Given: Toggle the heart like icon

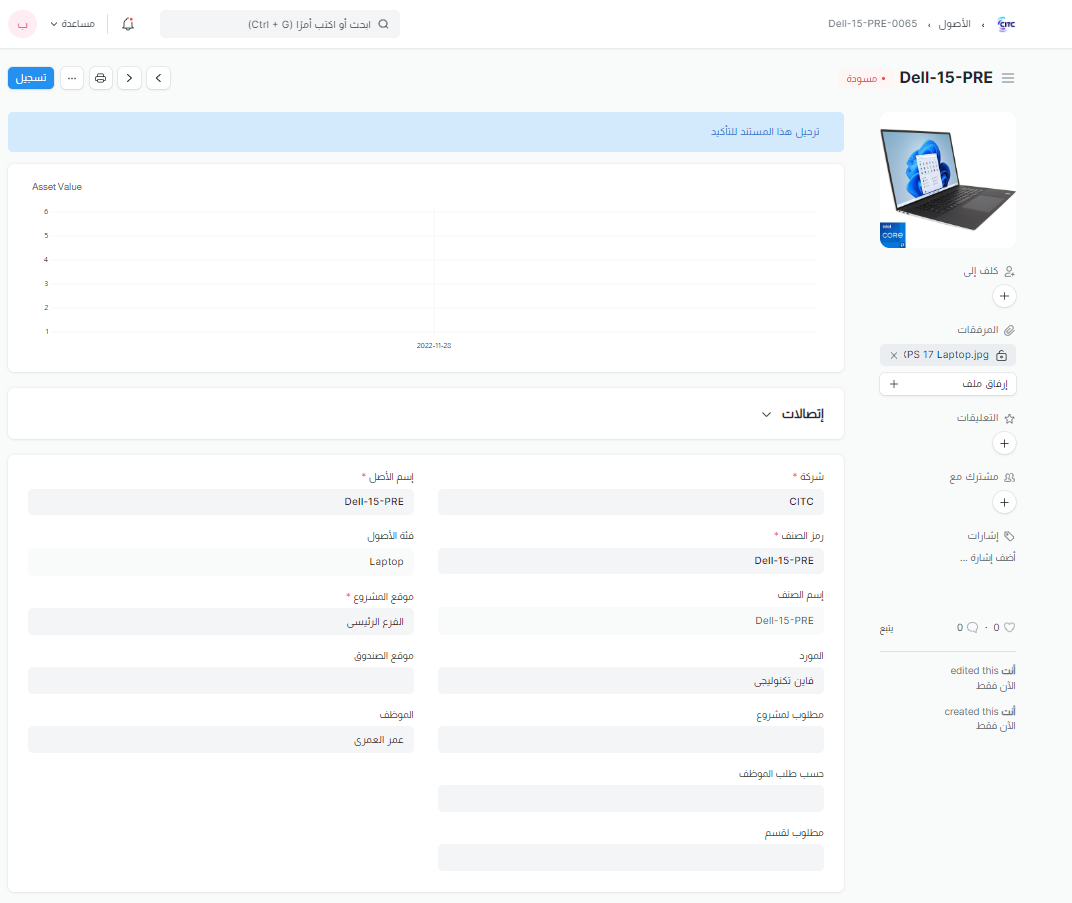Looking at the screenshot, I should 1009,628.
